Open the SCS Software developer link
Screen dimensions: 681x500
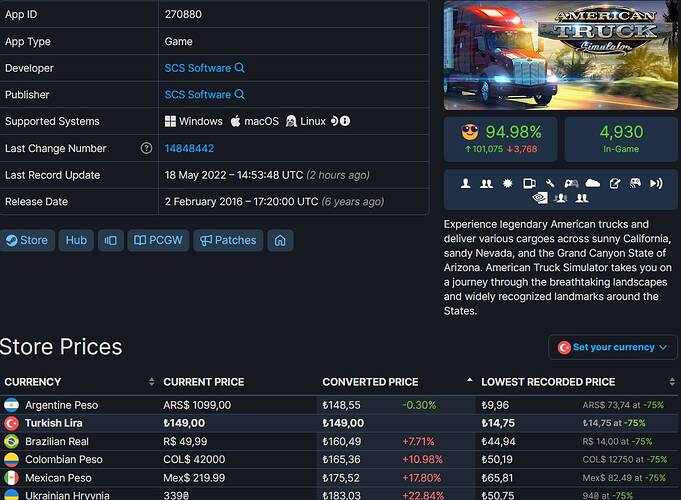pos(198,68)
